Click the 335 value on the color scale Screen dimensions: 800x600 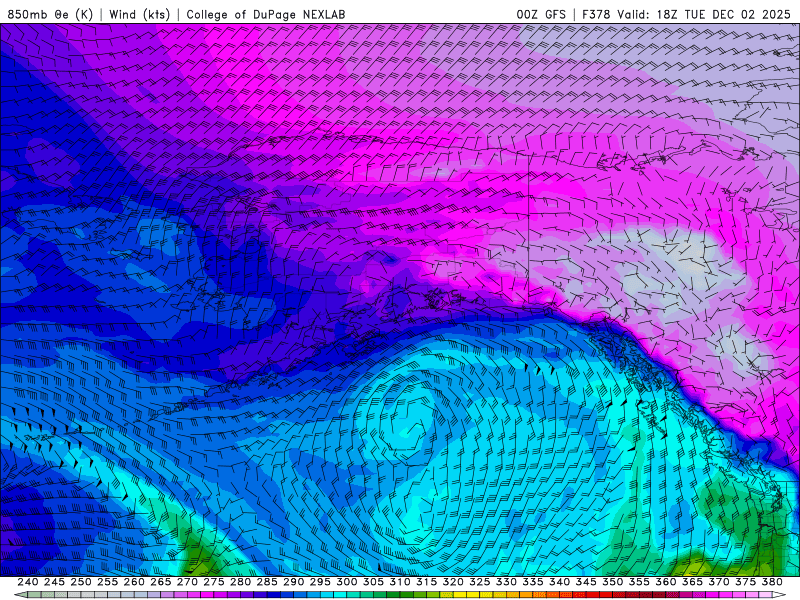(x=533, y=582)
